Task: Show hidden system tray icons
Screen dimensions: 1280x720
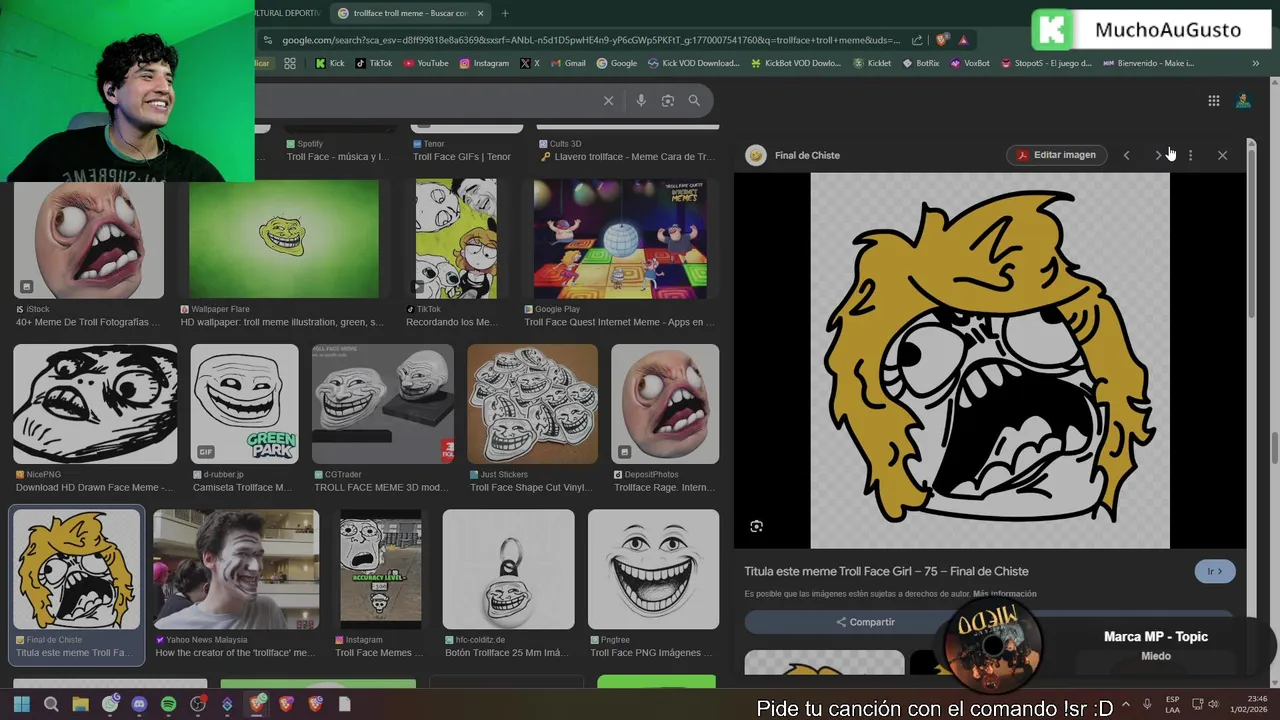Action: 1126,705
